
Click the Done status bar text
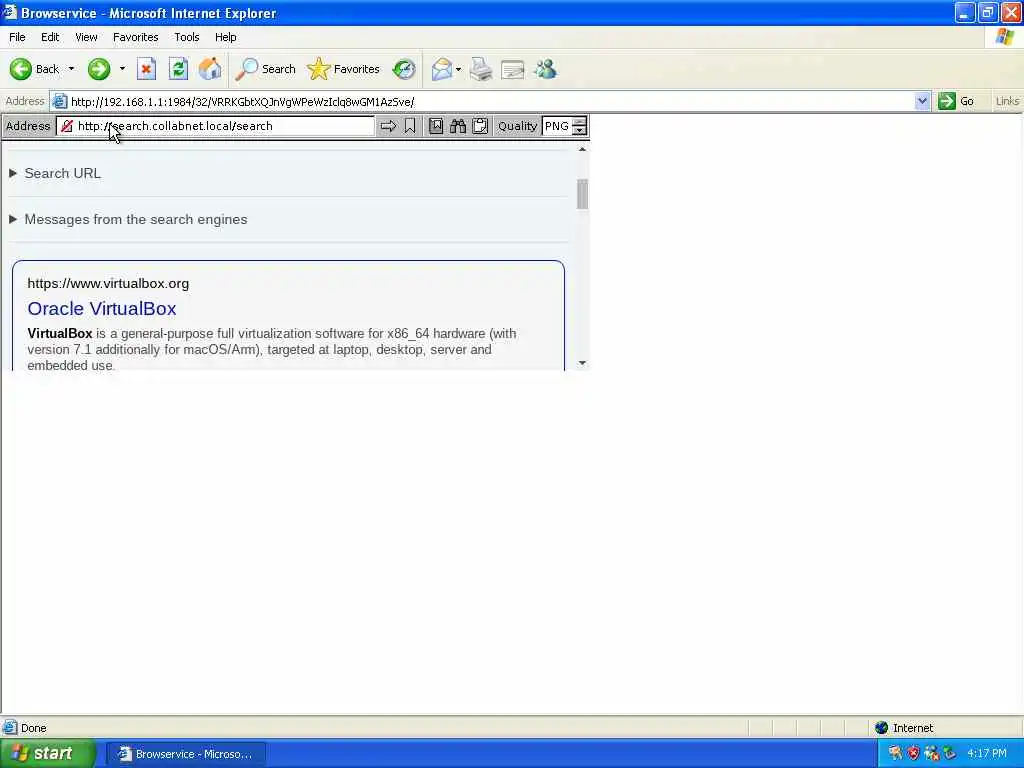pyautogui.click(x=33, y=728)
